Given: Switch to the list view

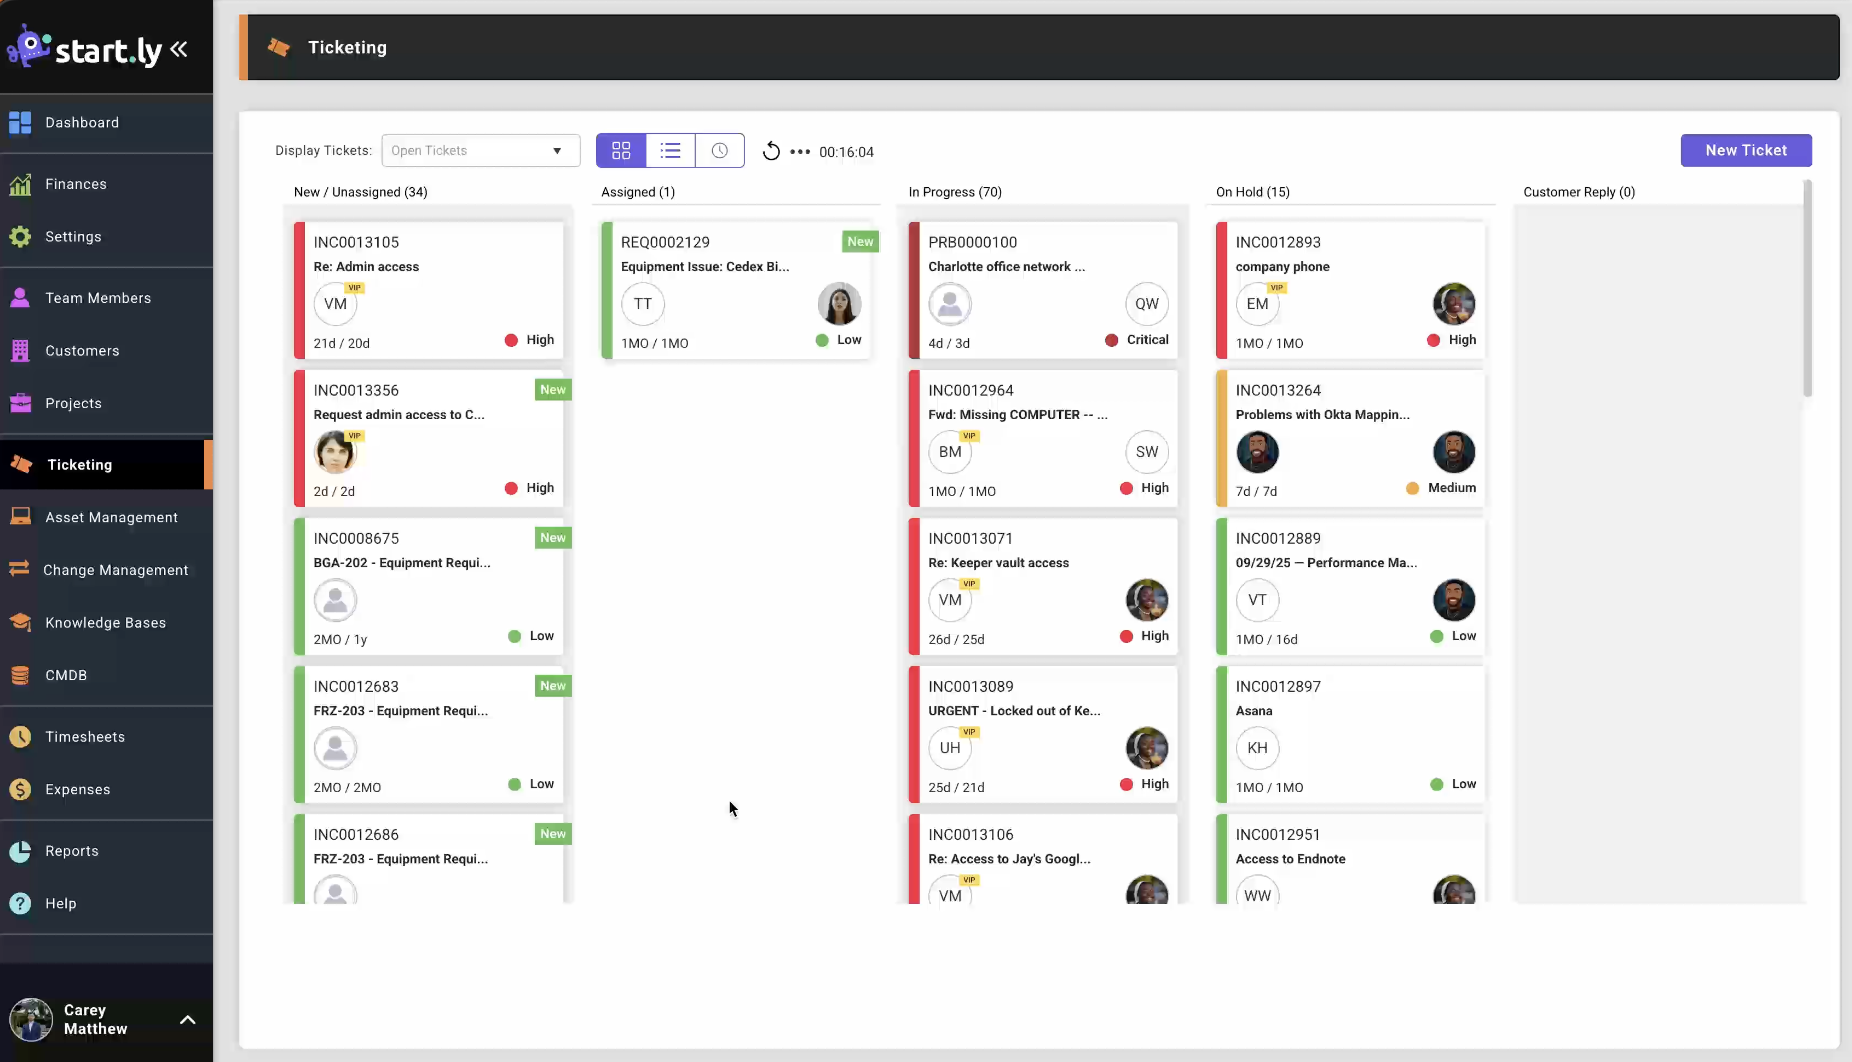Looking at the screenshot, I should coord(670,150).
